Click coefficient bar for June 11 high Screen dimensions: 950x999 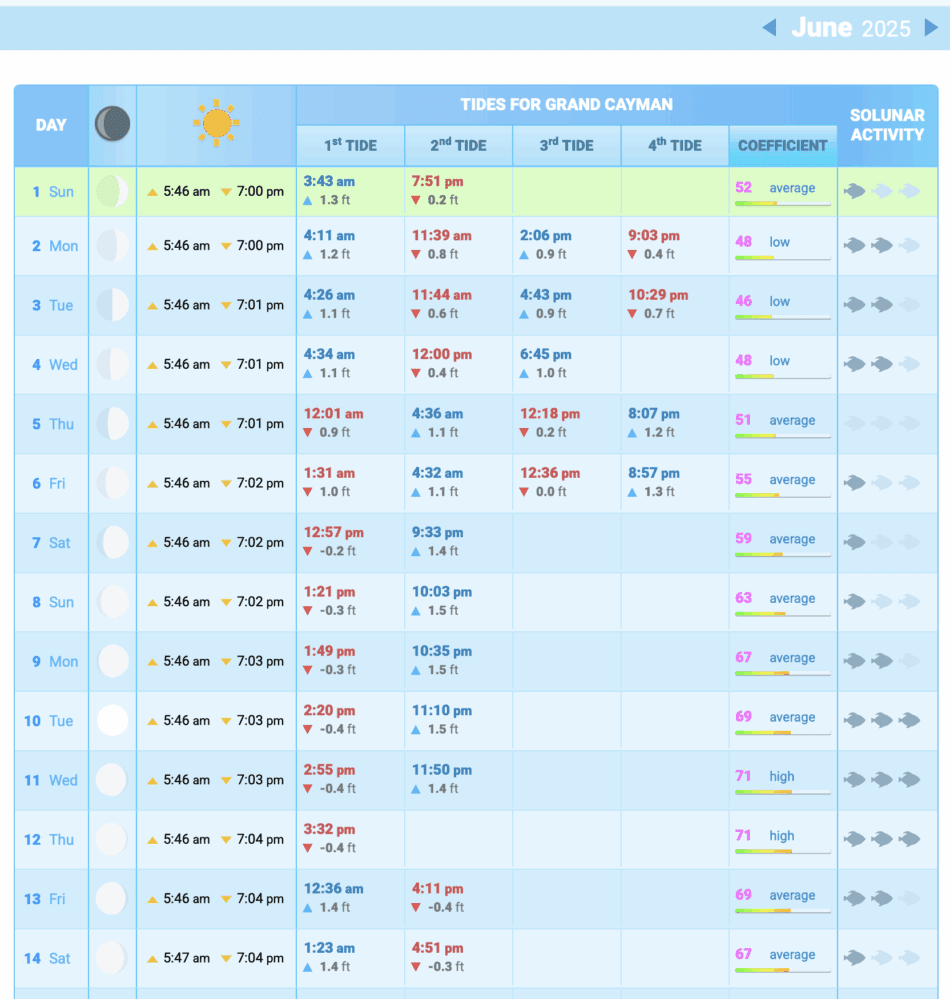[782, 793]
